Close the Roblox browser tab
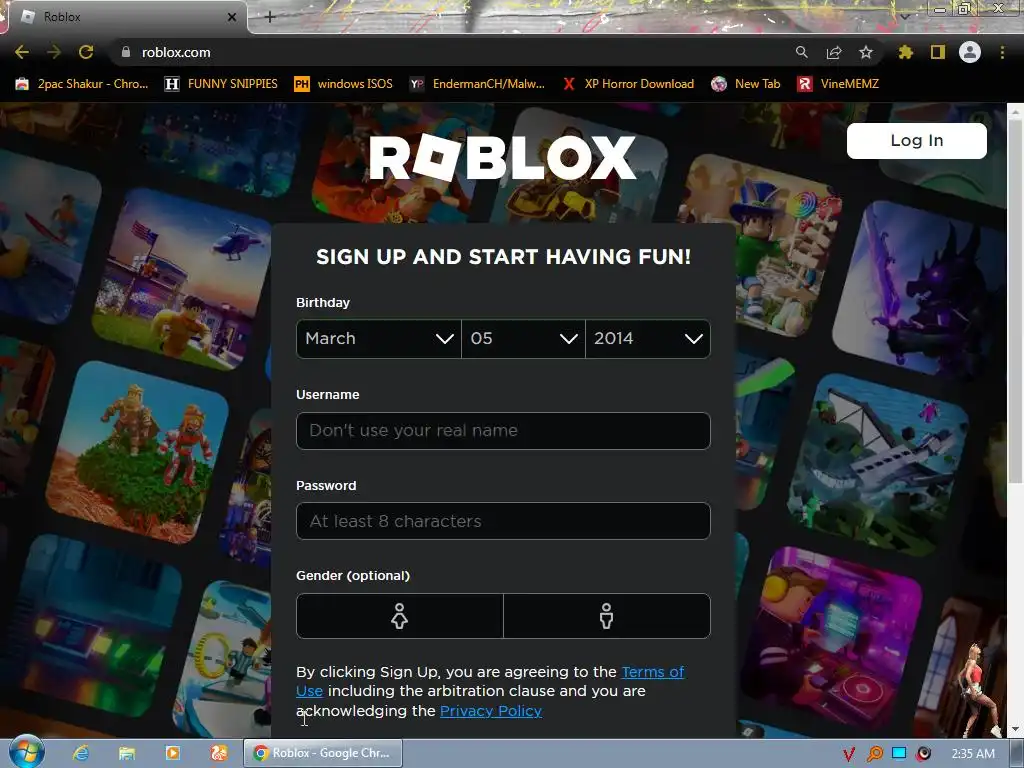Image resolution: width=1024 pixels, height=768 pixels. point(231,17)
